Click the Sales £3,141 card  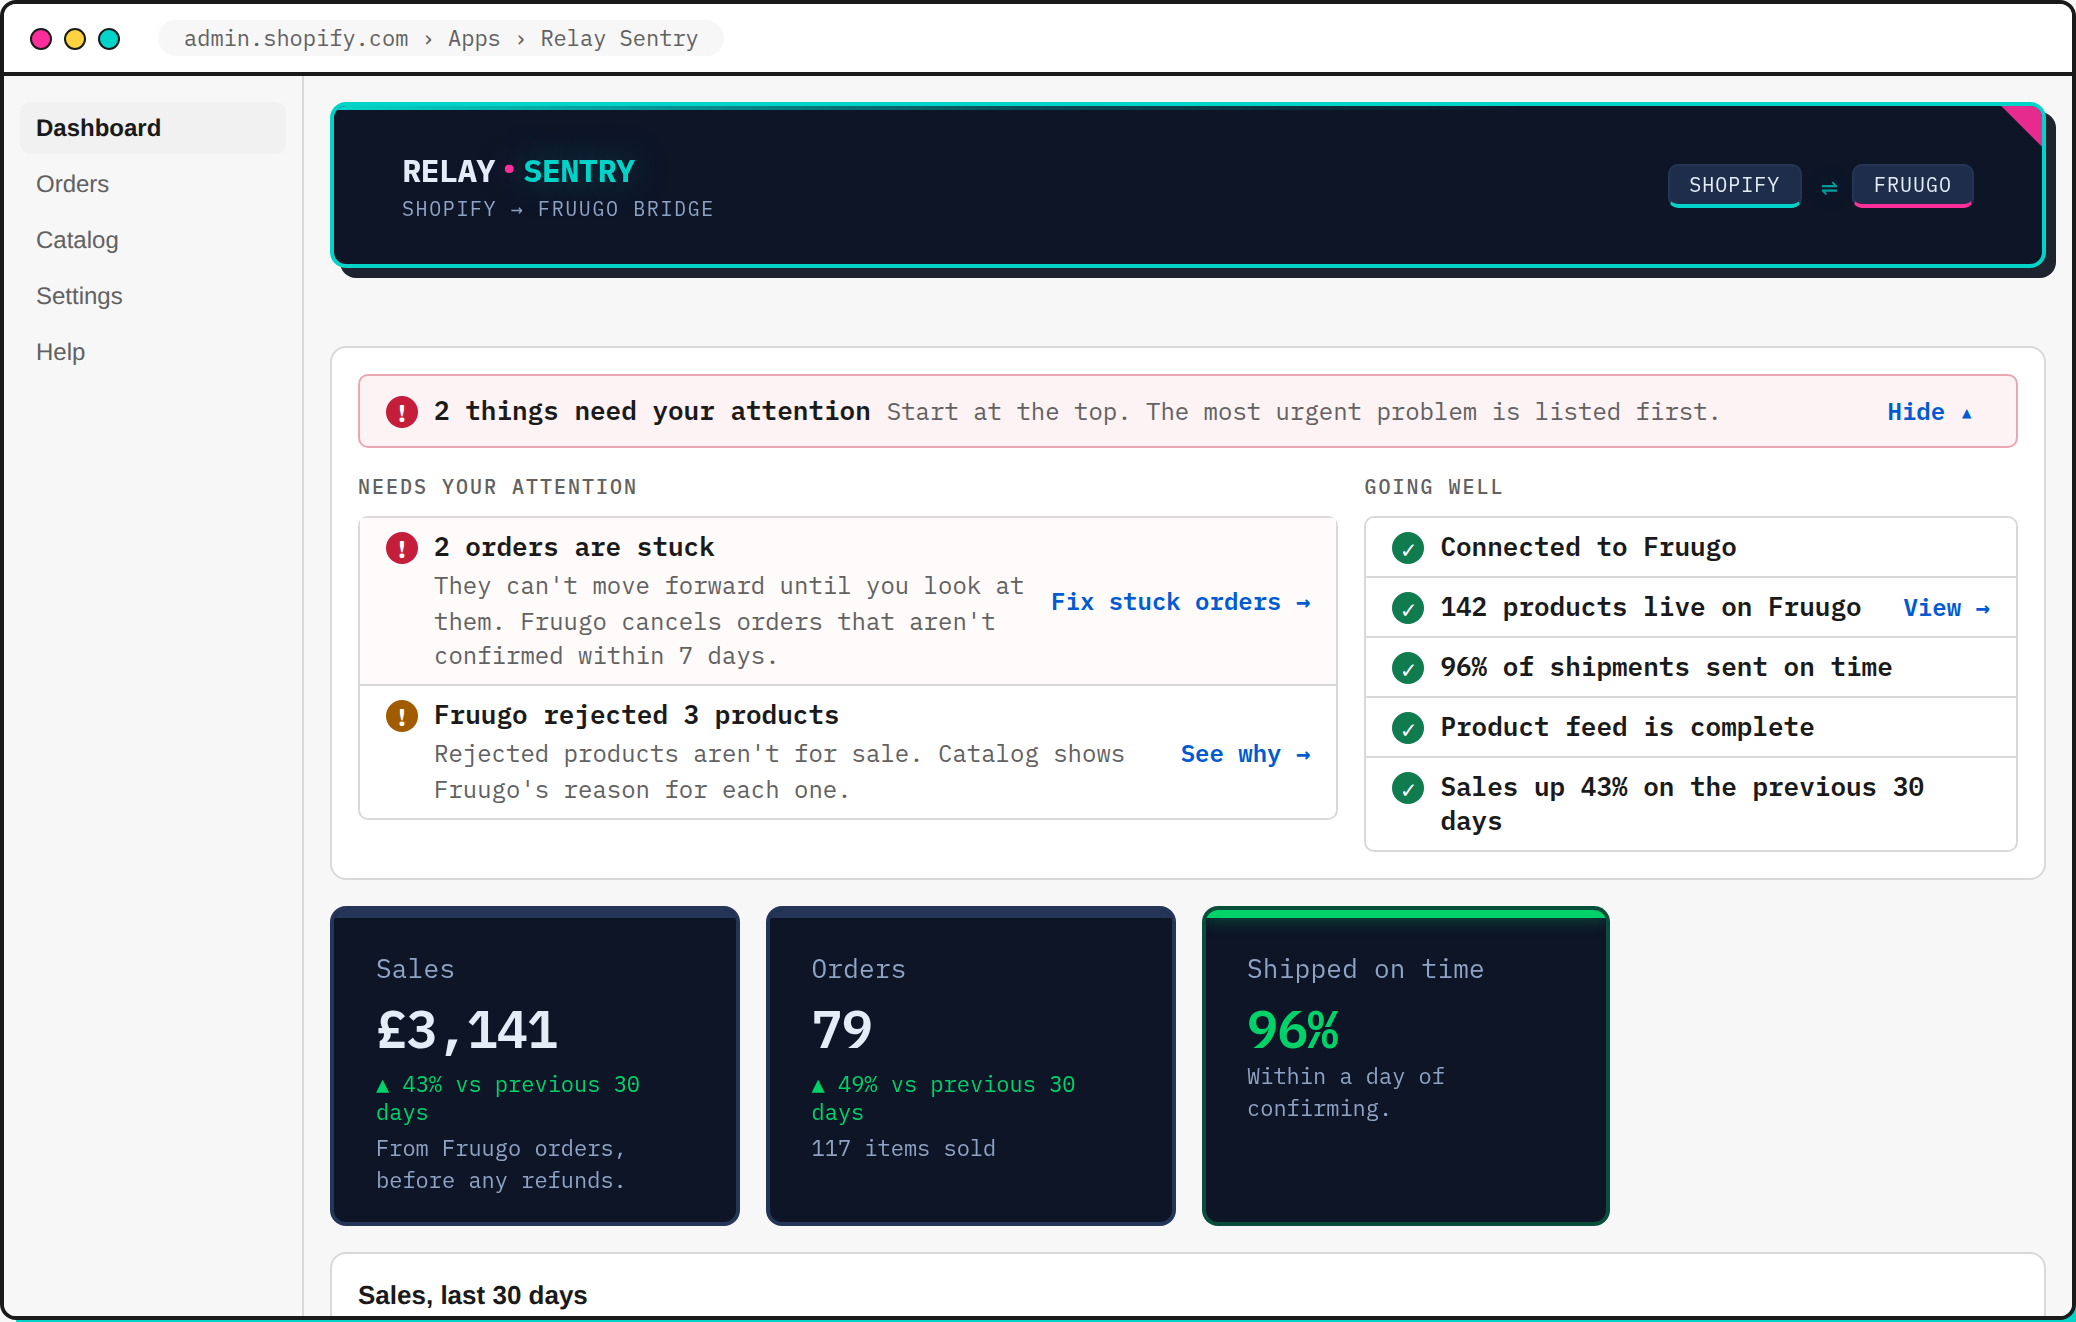(x=535, y=1066)
